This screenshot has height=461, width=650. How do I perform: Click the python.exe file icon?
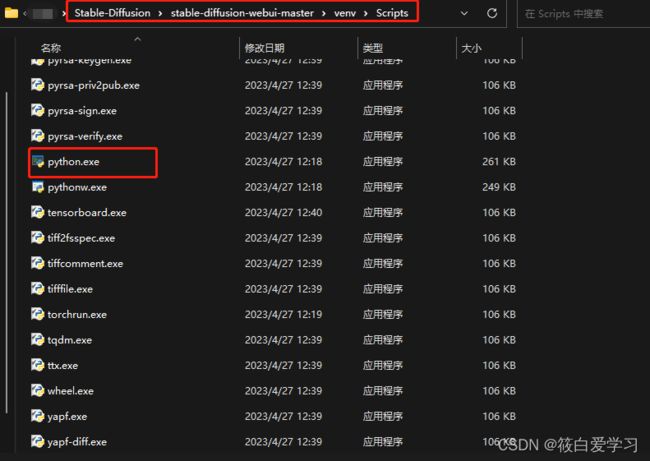click(38, 161)
